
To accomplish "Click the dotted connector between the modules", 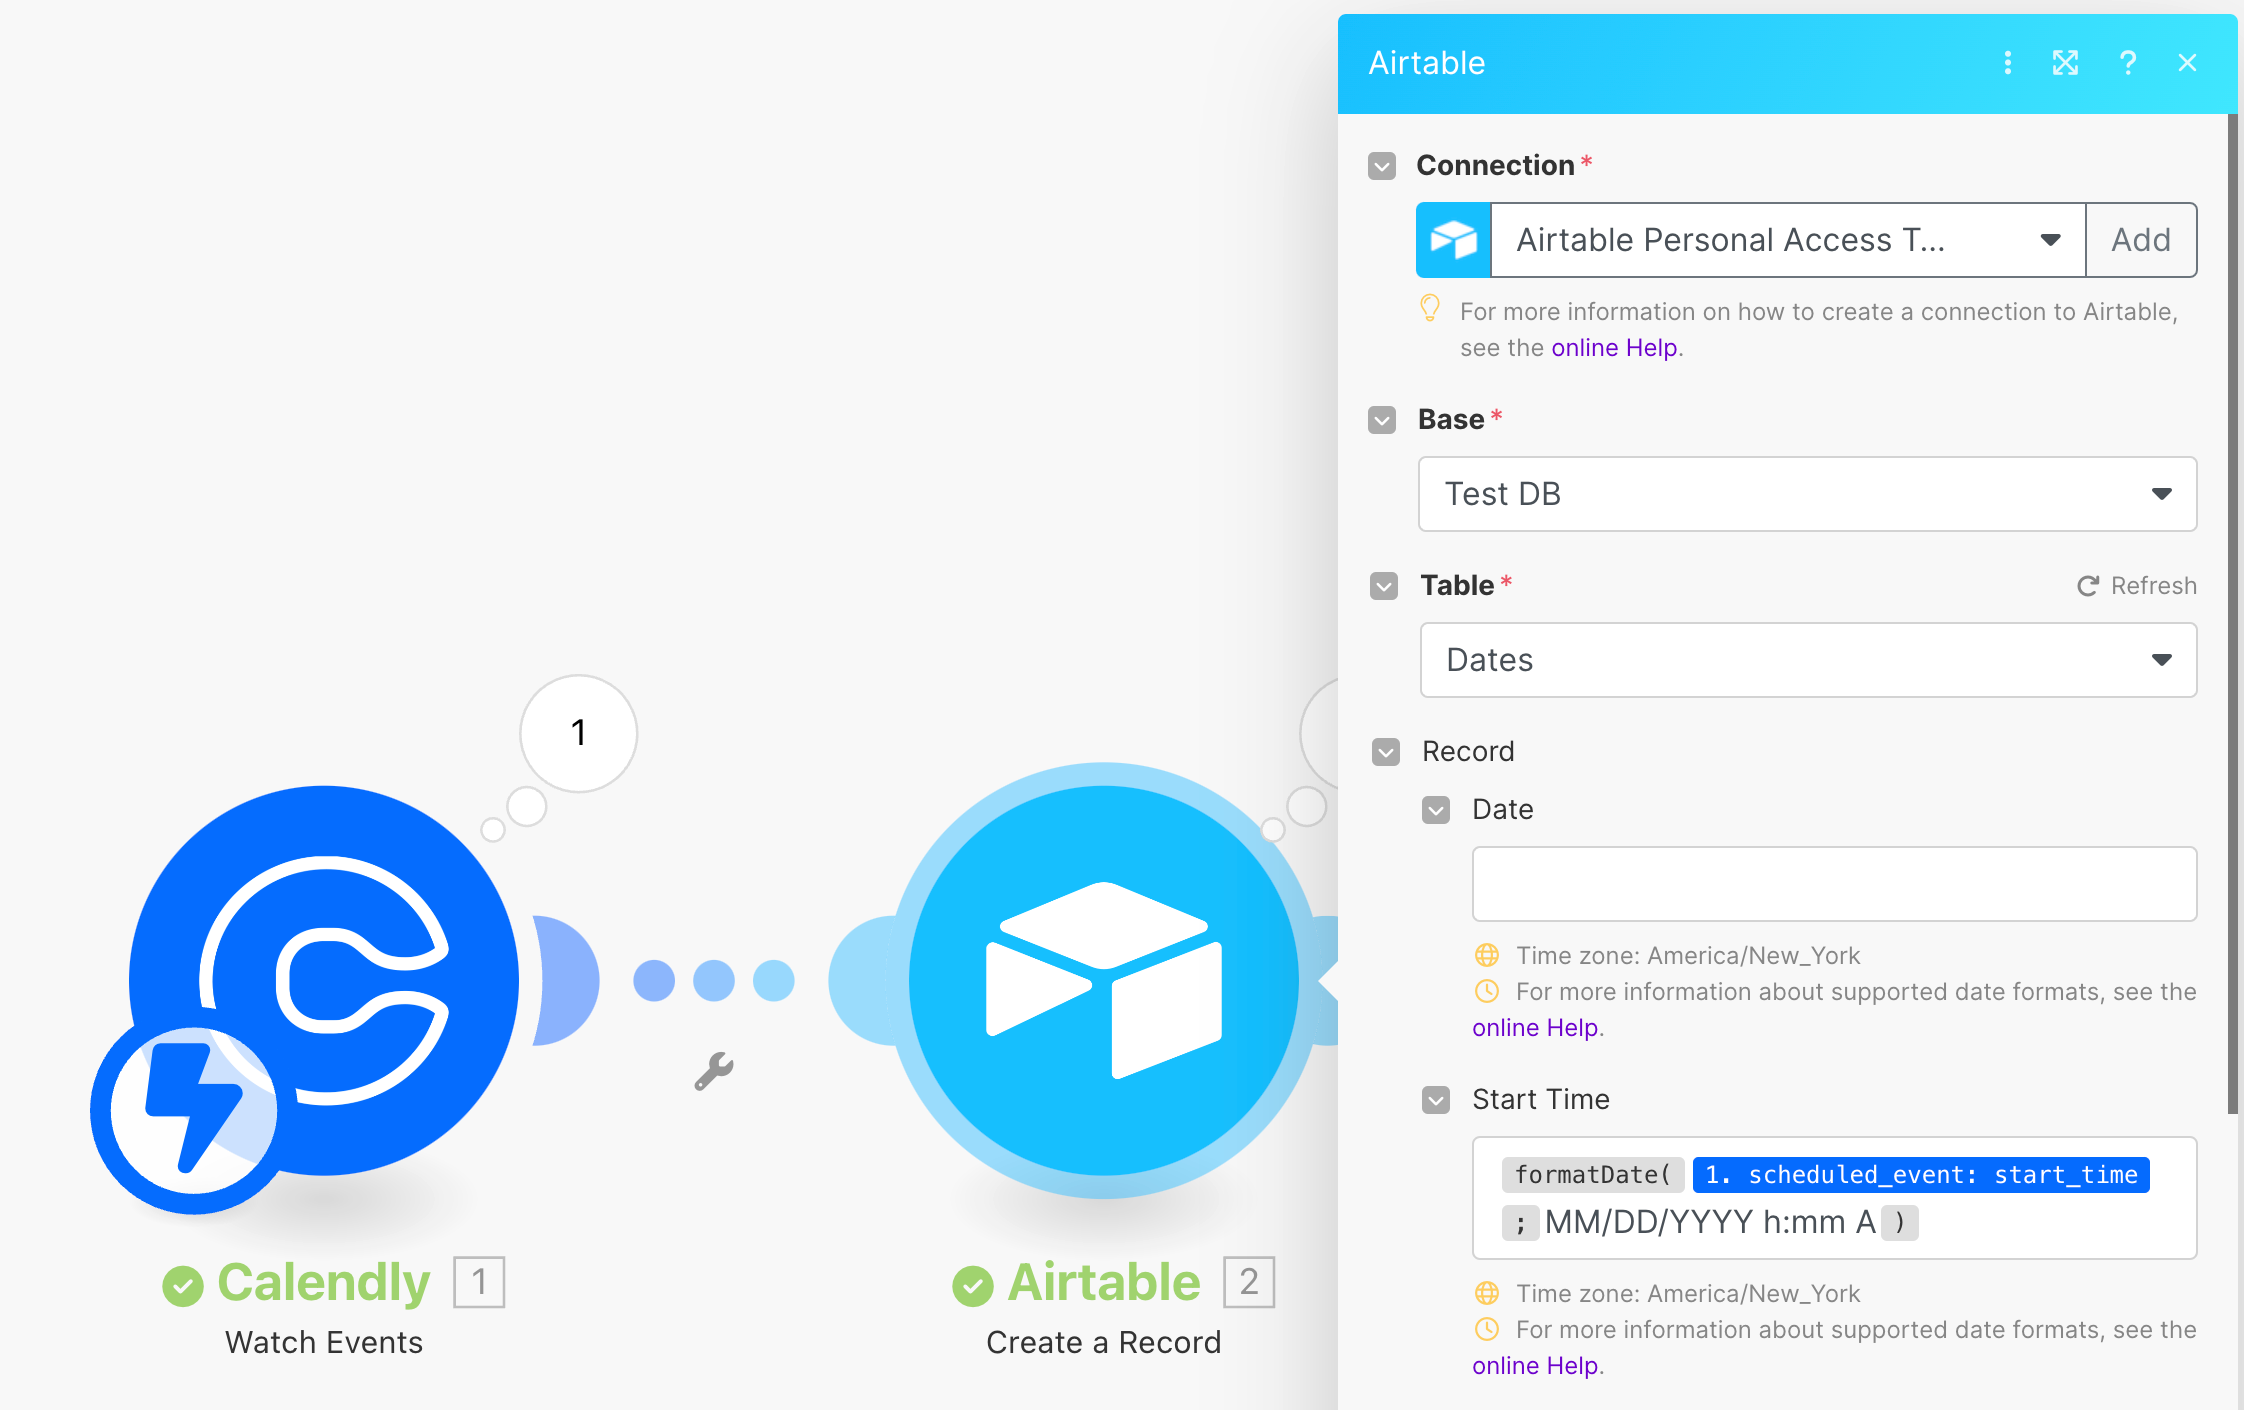I will (x=714, y=980).
